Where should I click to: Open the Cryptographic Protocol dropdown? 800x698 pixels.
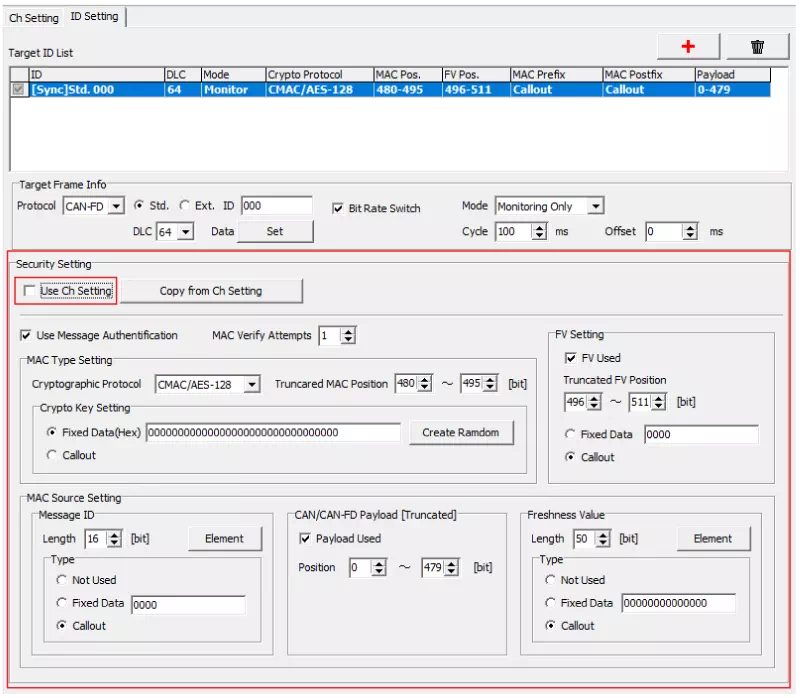pos(252,384)
